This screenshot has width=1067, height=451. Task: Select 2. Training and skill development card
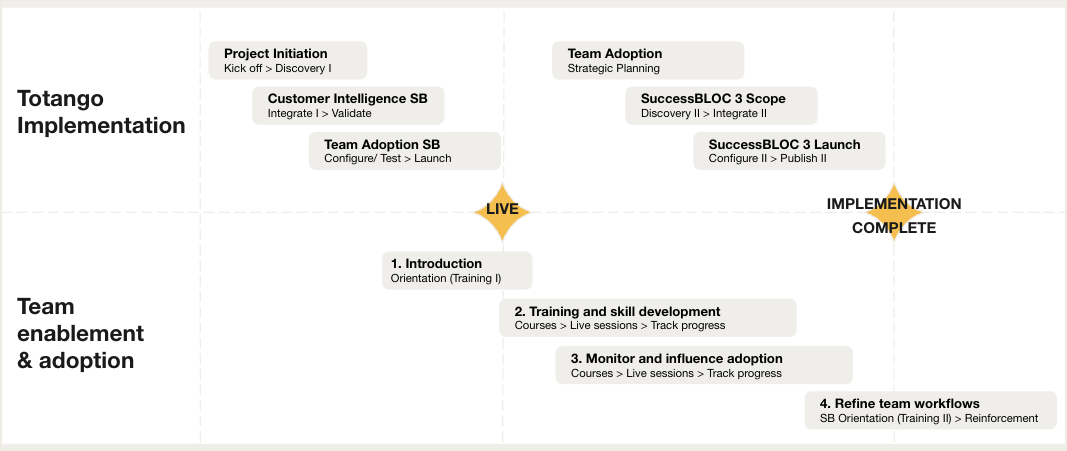[x=648, y=318]
